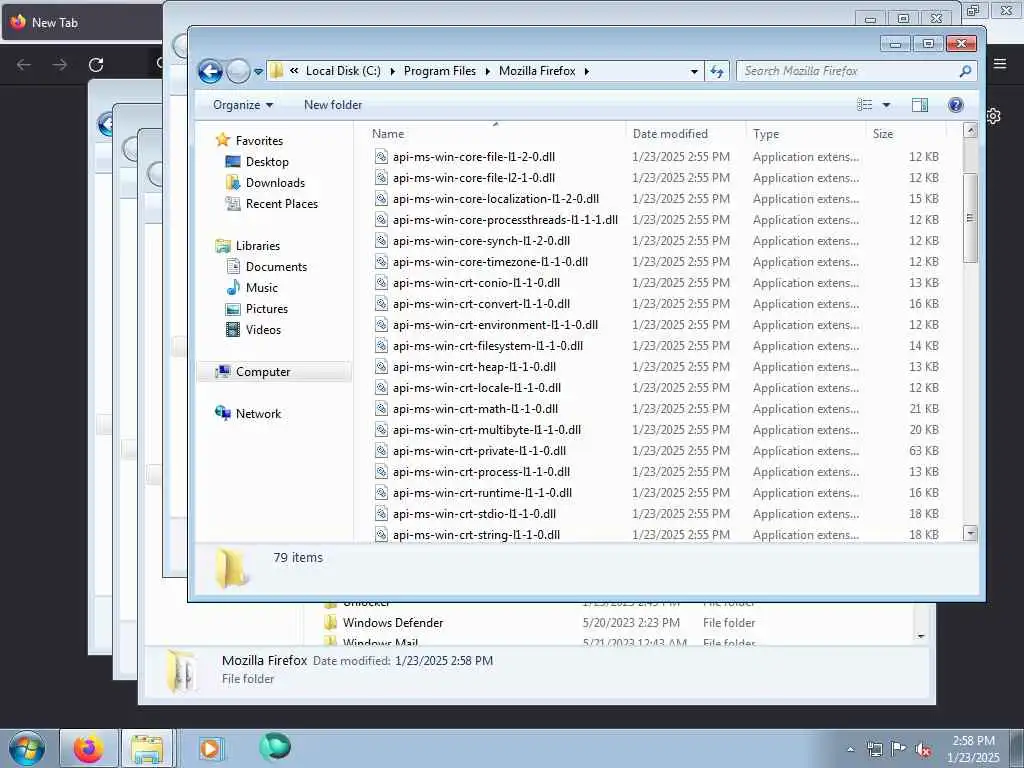This screenshot has height=768, width=1024.
Task: Open Recent Places in Favorites
Action: point(281,204)
